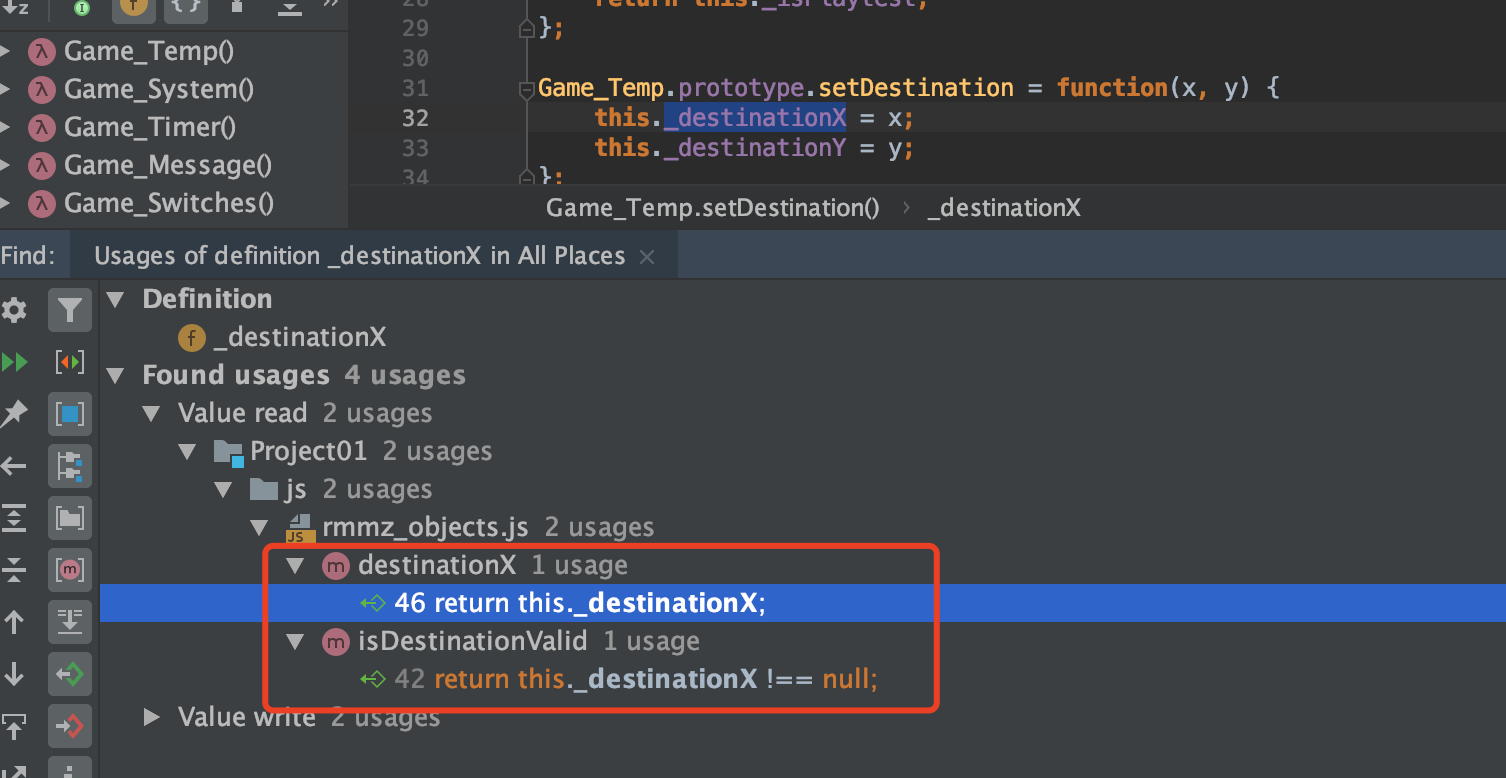The height and width of the screenshot is (778, 1506).
Task: Toggle group by method button
Action: click(x=69, y=570)
